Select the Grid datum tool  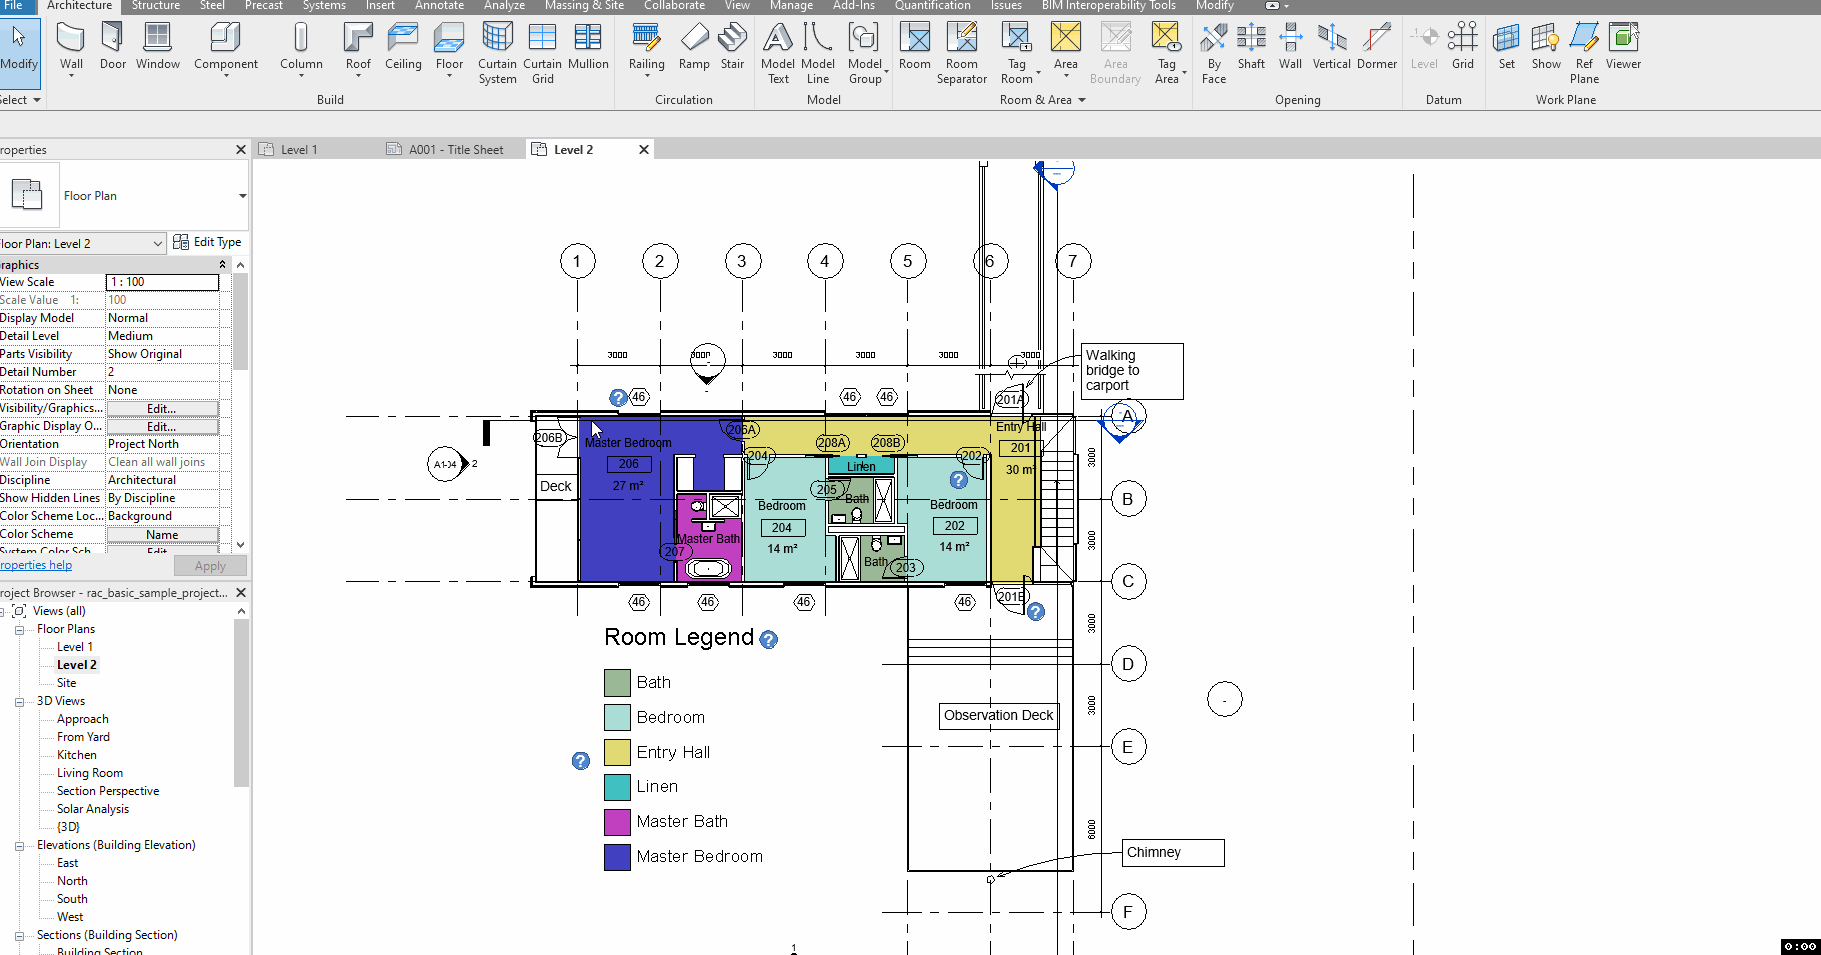(x=1462, y=47)
